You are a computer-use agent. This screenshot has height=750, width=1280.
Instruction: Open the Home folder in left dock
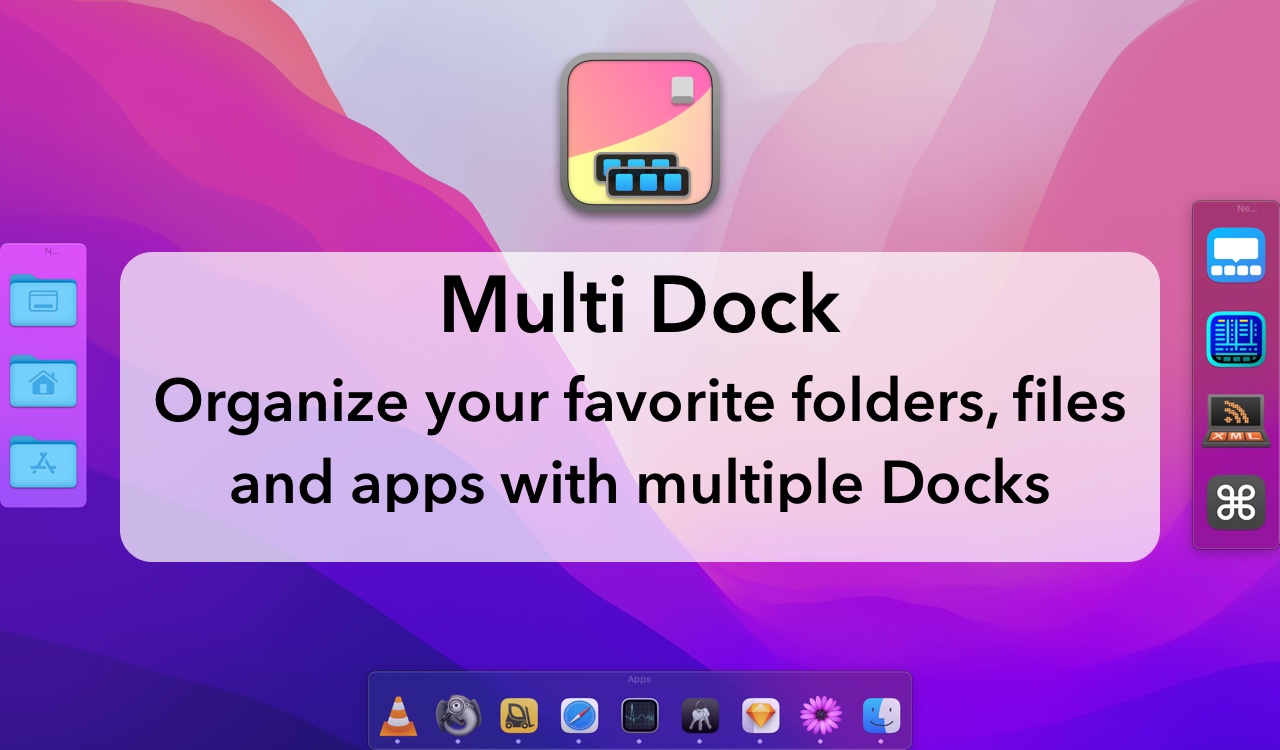[x=44, y=382]
